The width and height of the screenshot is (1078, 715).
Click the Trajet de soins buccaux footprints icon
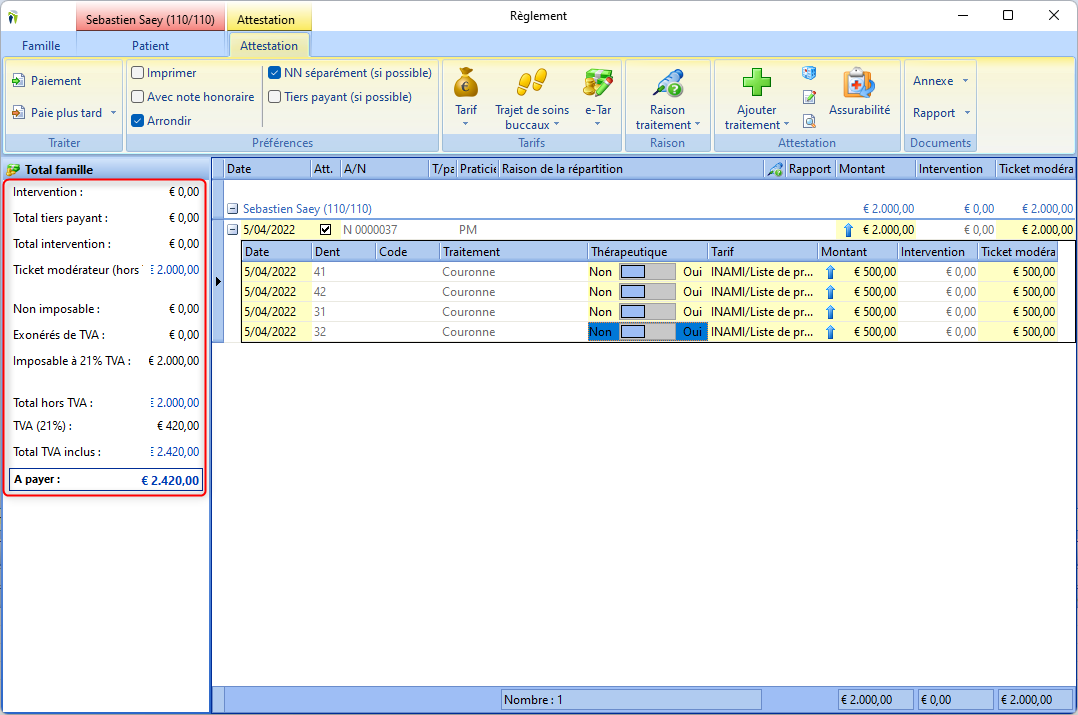[x=531, y=82]
